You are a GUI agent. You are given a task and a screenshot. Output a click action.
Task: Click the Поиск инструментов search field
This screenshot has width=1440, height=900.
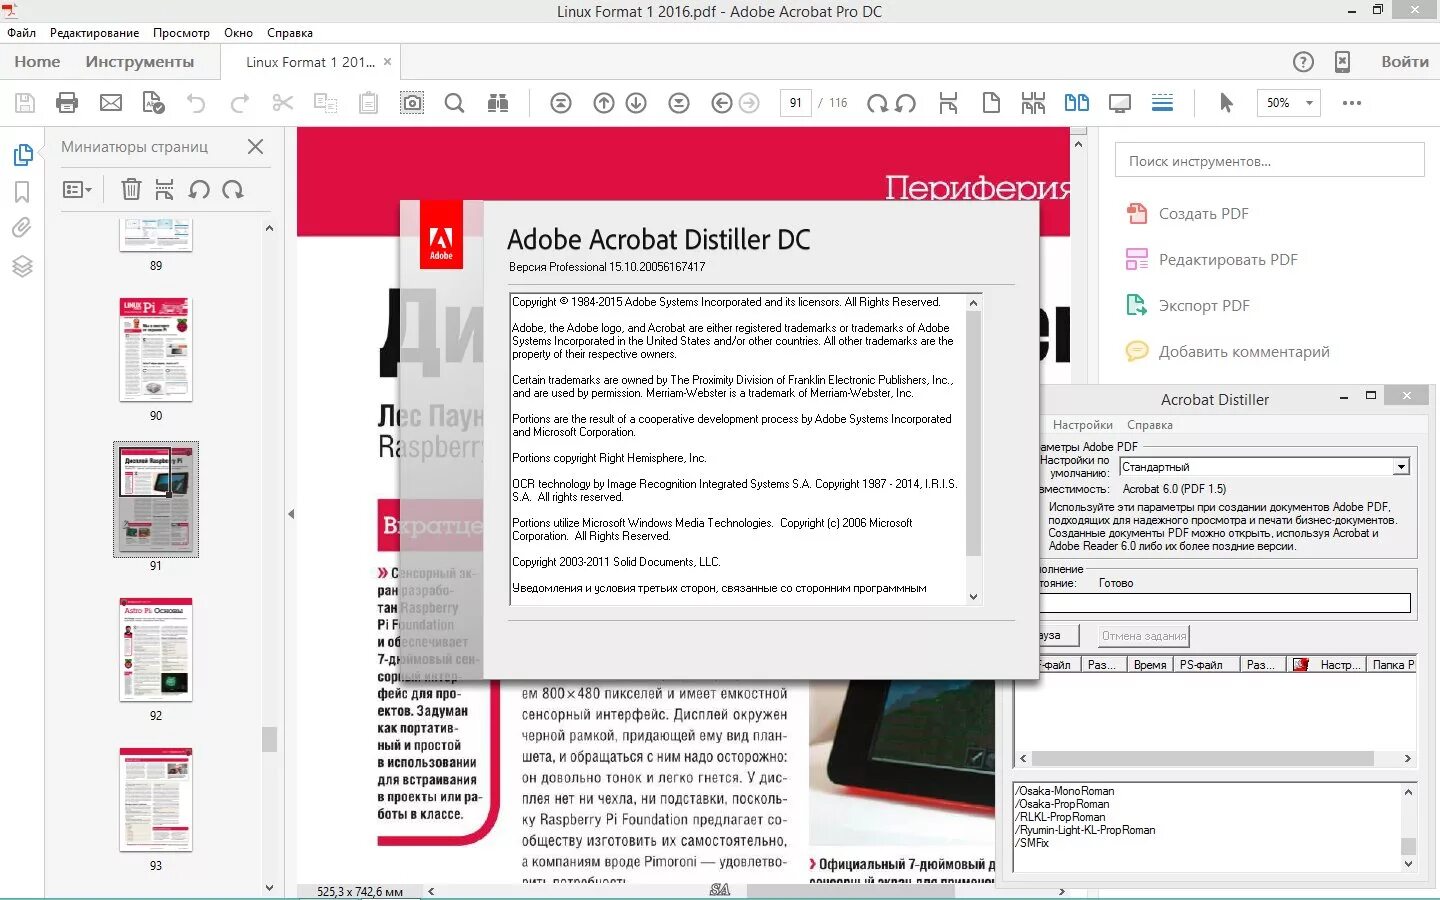tap(1270, 160)
